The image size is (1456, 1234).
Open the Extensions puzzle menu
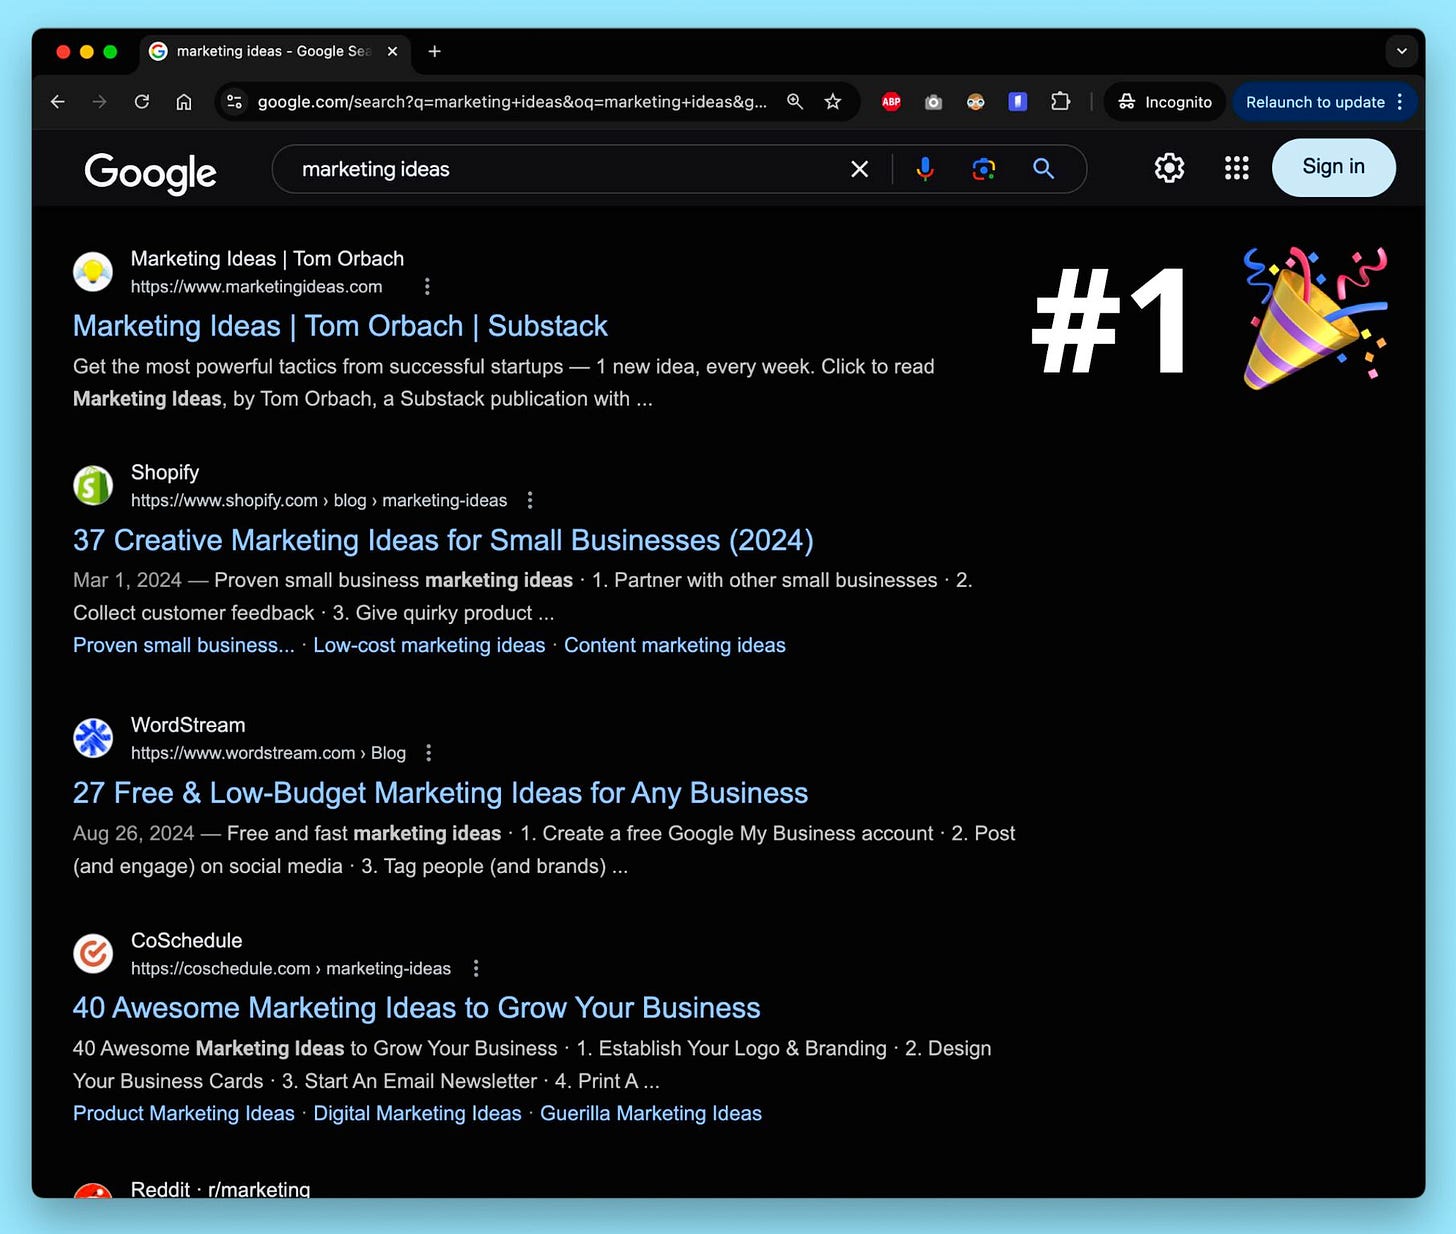(x=1060, y=102)
